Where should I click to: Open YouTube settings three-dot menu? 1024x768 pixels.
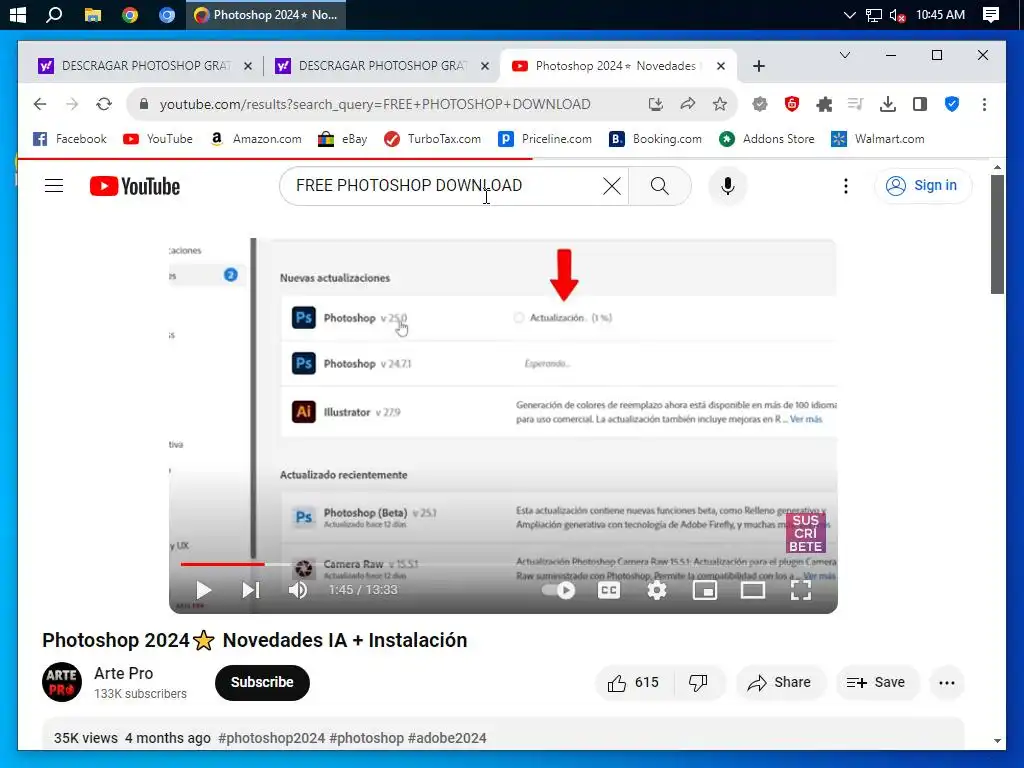[x=846, y=186]
